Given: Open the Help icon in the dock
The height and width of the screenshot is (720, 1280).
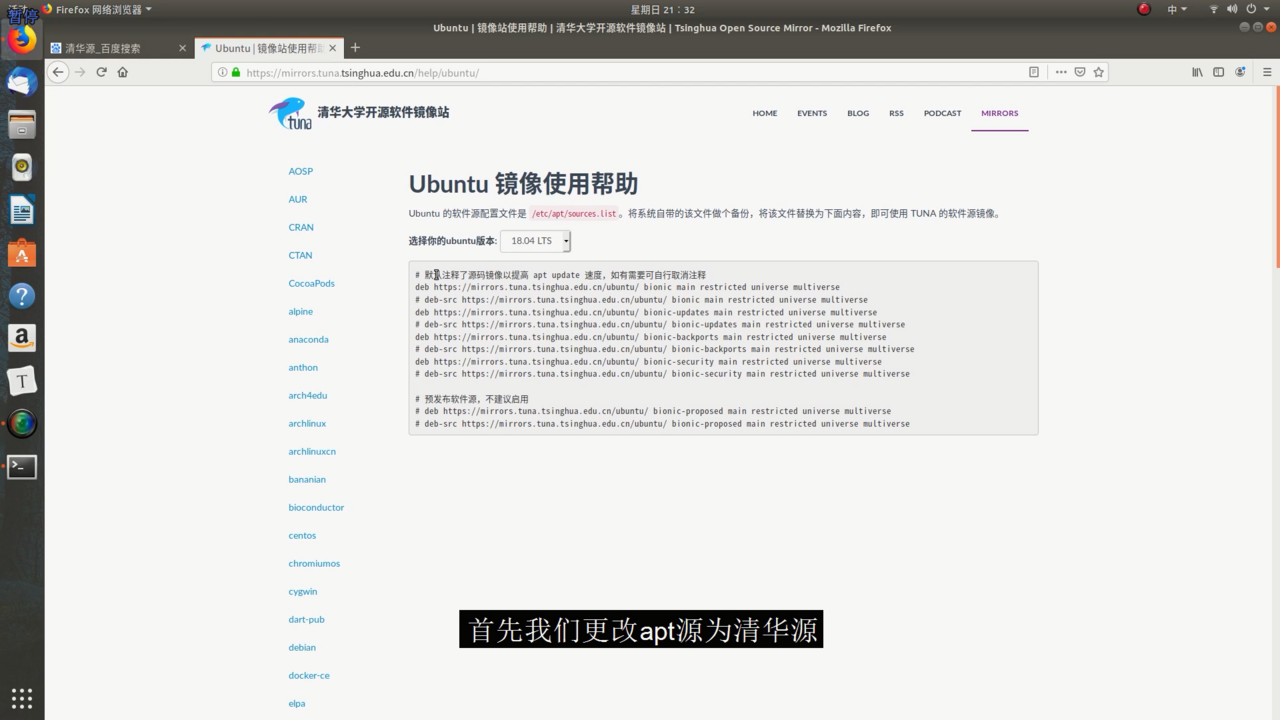Looking at the screenshot, I should [x=22, y=296].
